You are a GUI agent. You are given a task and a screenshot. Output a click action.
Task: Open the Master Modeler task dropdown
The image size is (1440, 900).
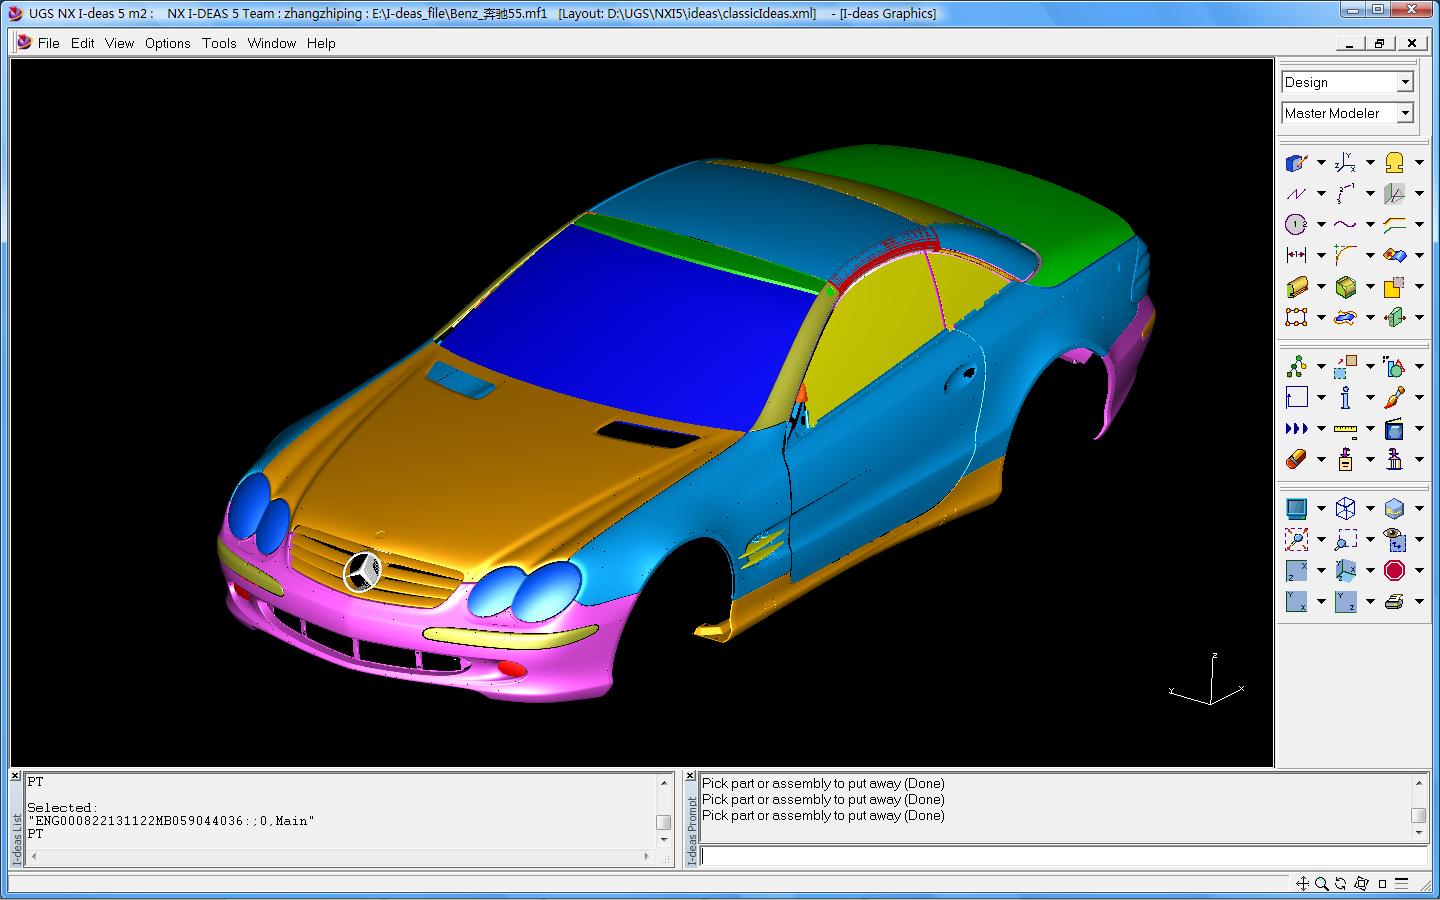click(x=1405, y=113)
